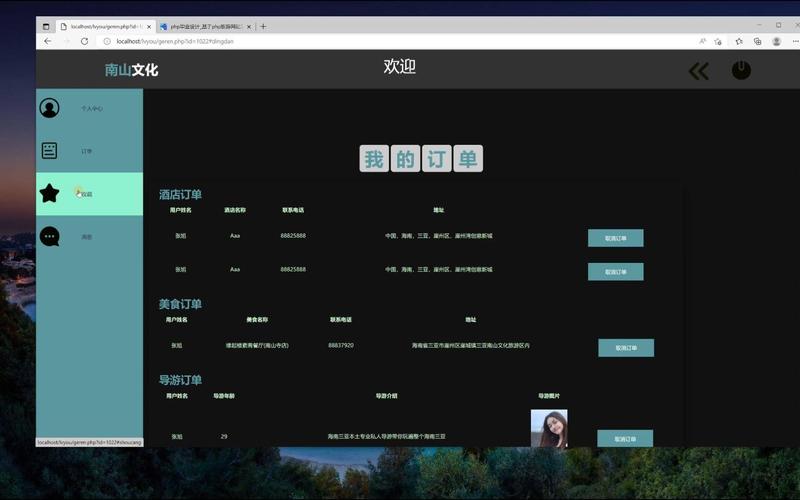The image size is (800, 500).
Task: Click the tour guide introduction text
Action: pos(386,437)
